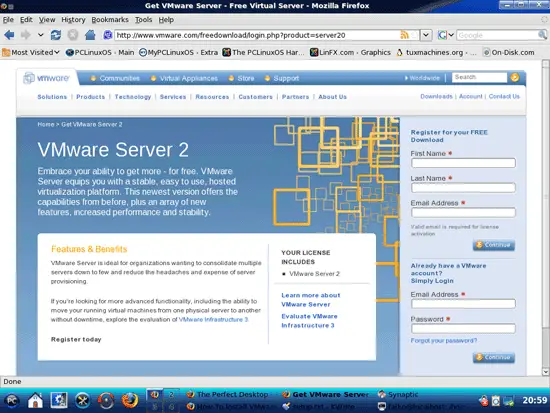Click Continue under the registration form
The width and height of the screenshot is (550, 413).
tap(494, 245)
